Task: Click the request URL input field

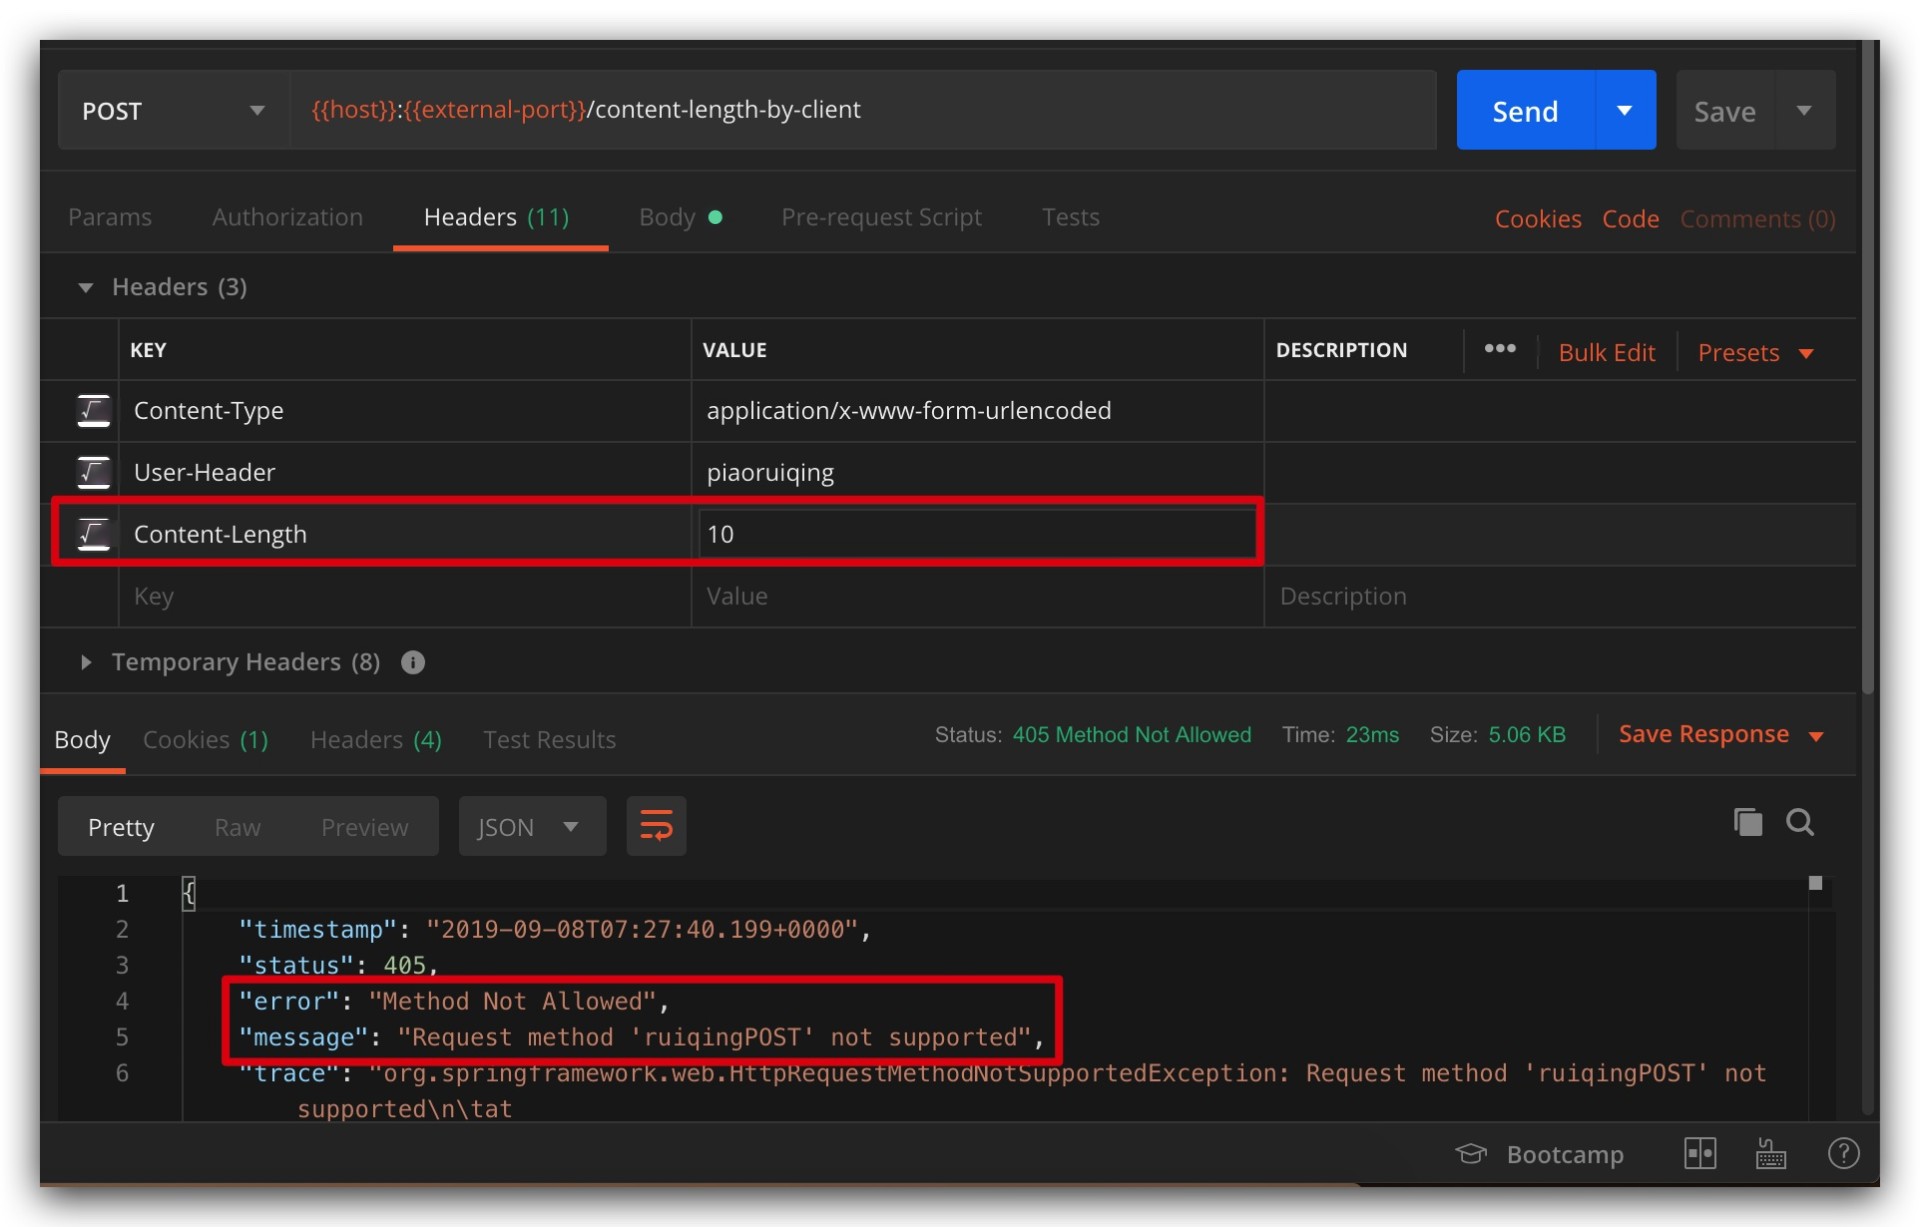Action: [863, 110]
